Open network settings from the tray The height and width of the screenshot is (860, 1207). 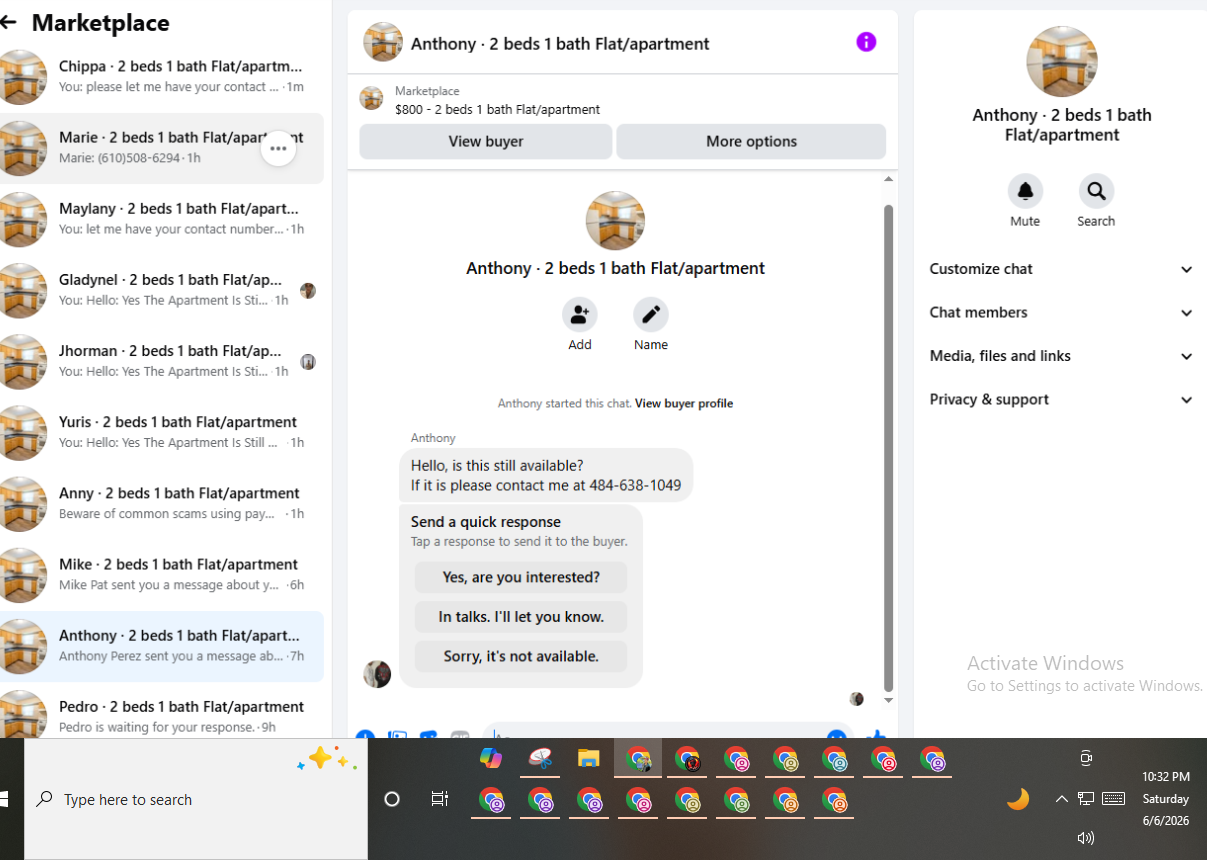tap(1086, 799)
